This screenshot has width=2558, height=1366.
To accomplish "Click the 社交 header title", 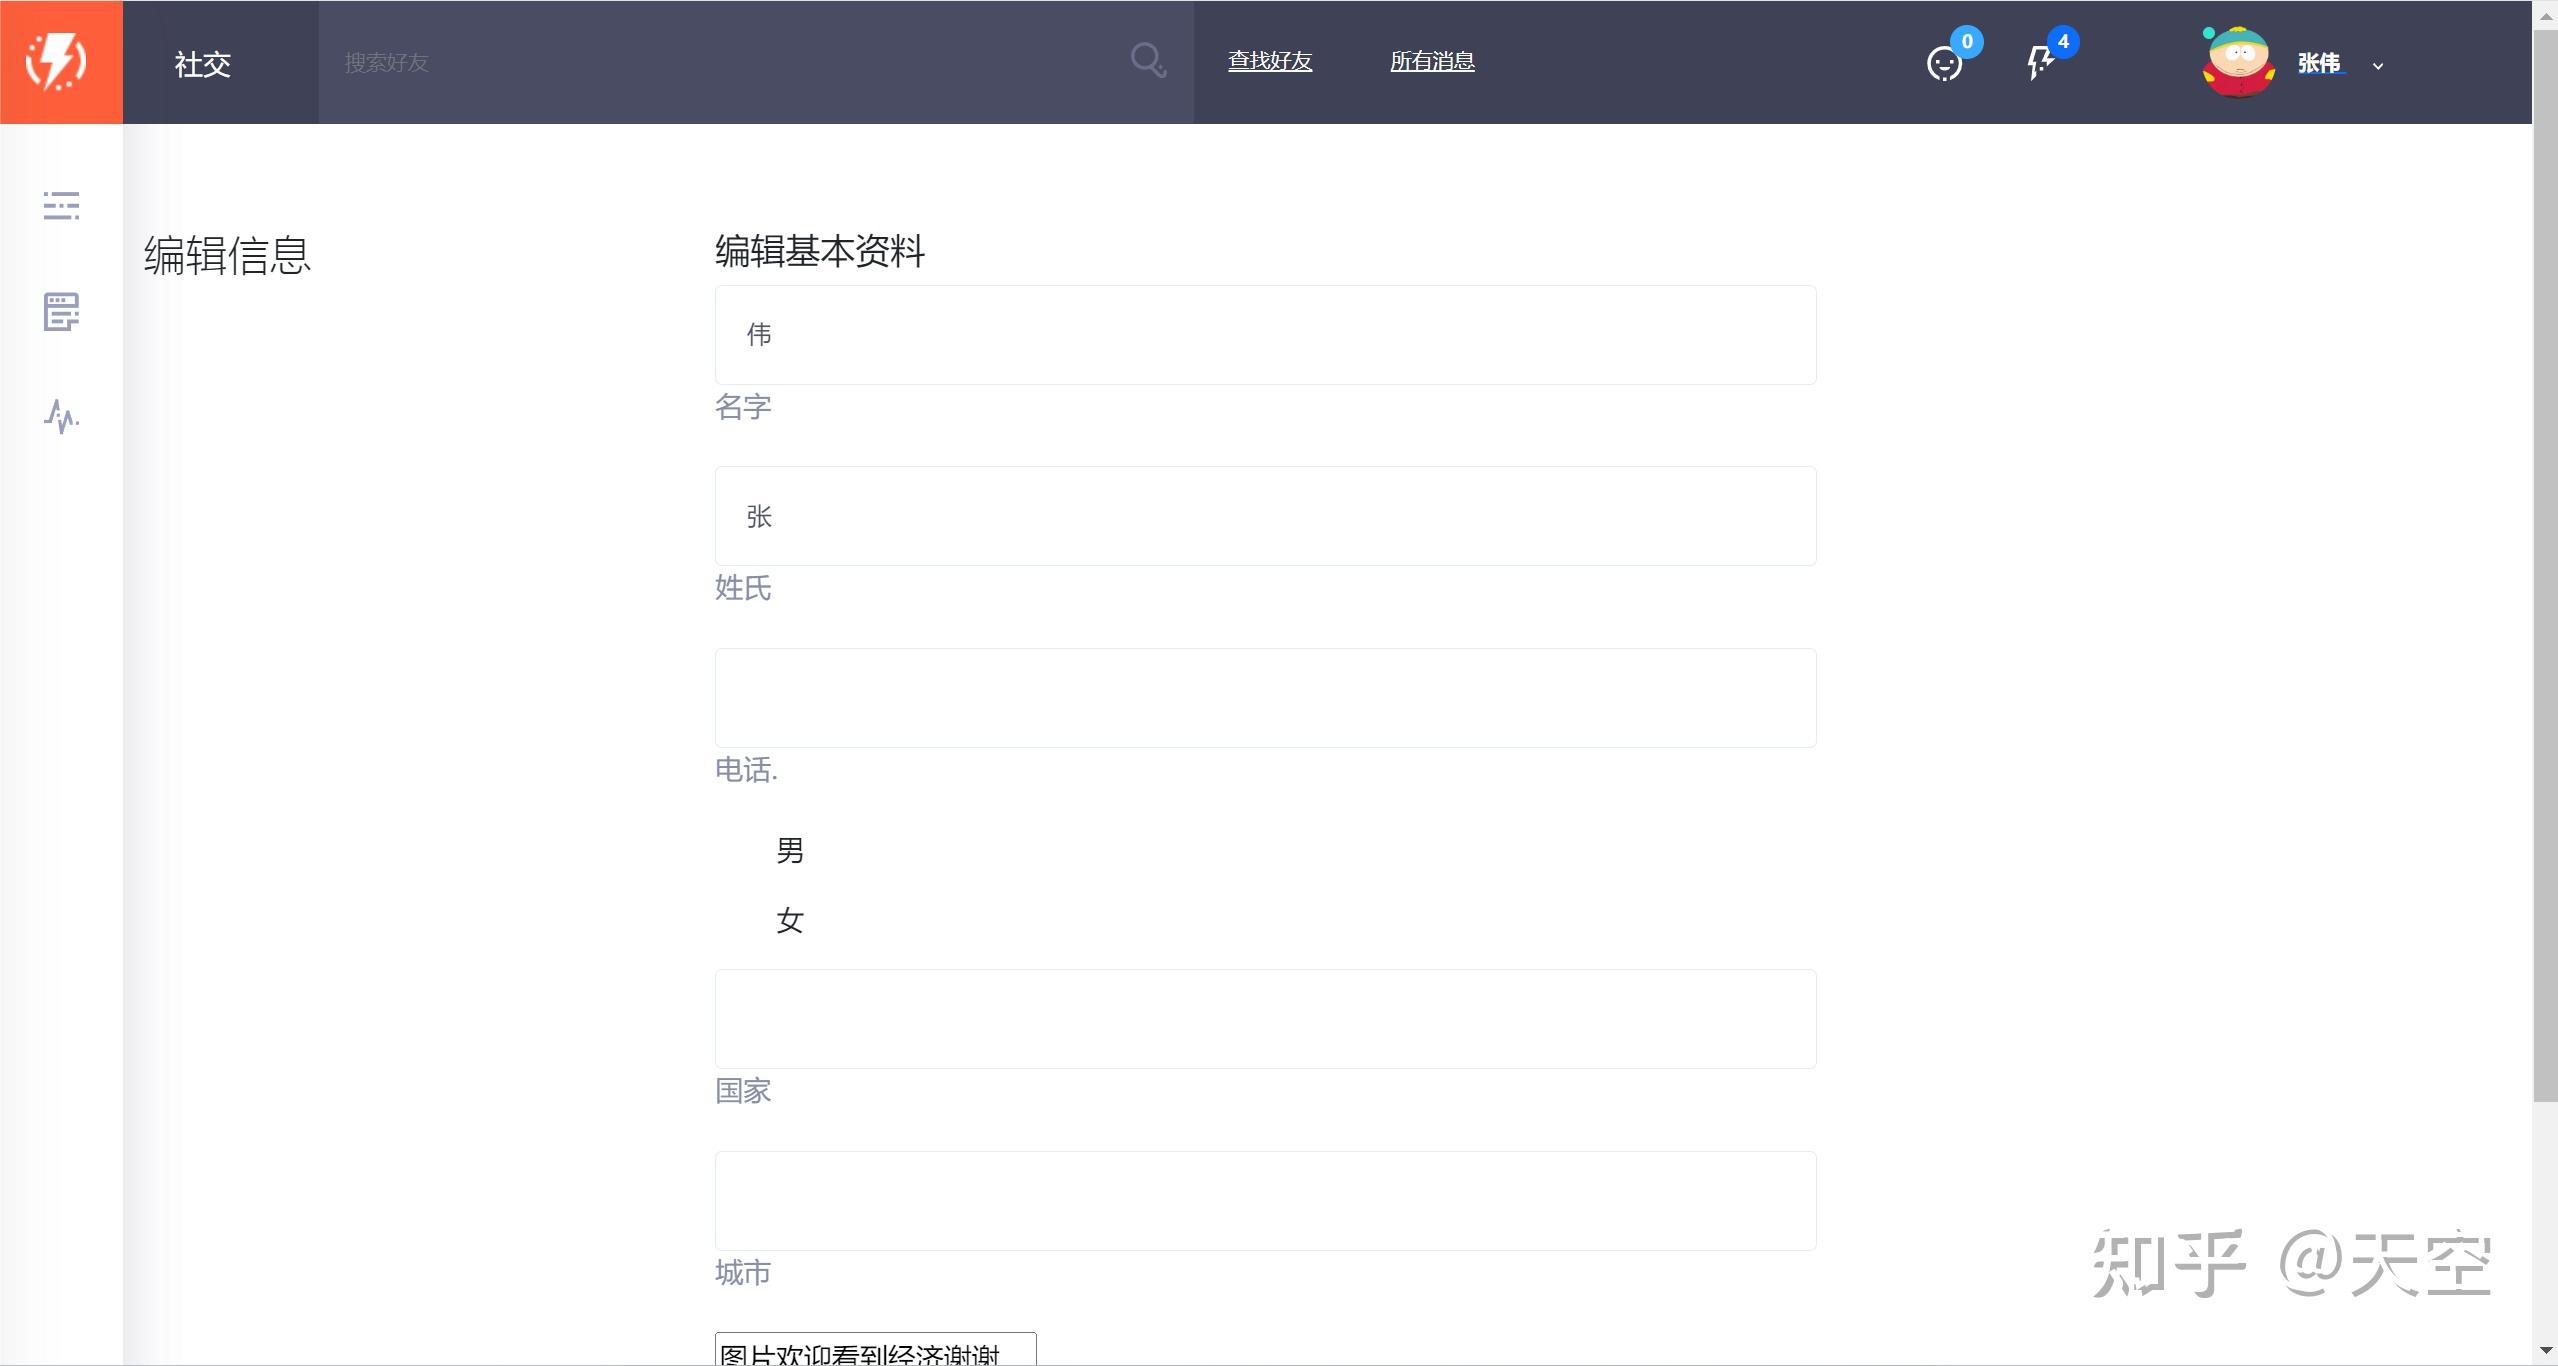I will pyautogui.click(x=202, y=64).
